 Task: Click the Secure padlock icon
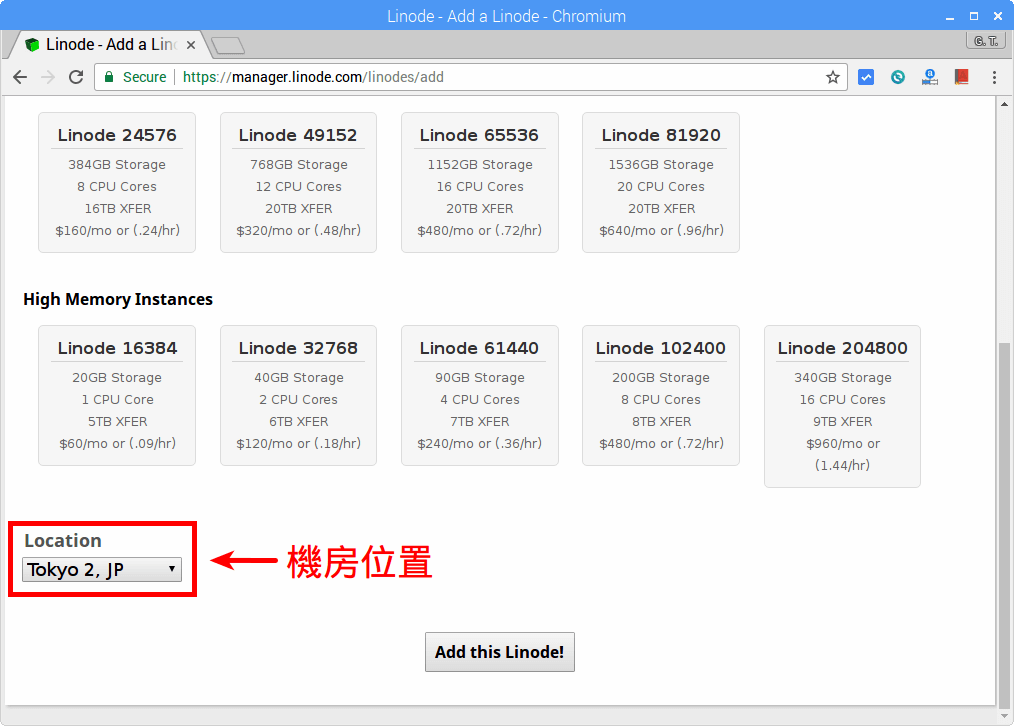[112, 76]
